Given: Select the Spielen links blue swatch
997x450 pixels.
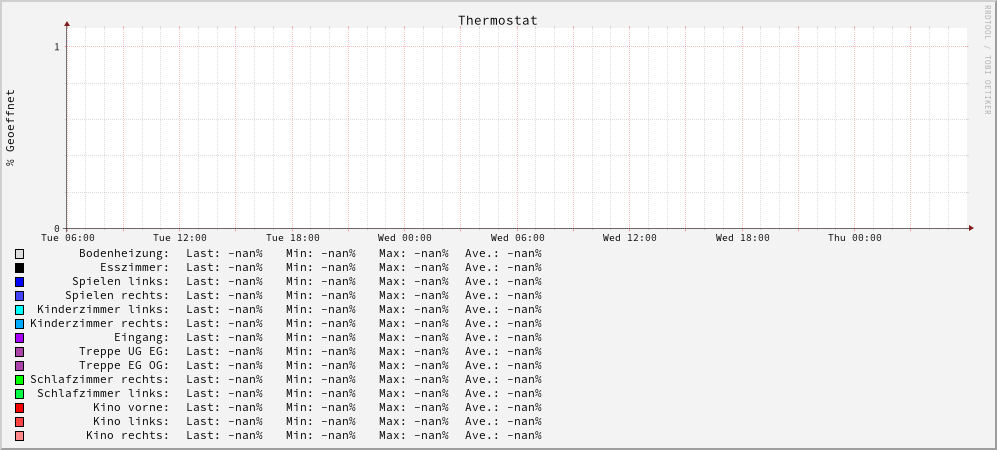Looking at the screenshot, I should point(19,282).
